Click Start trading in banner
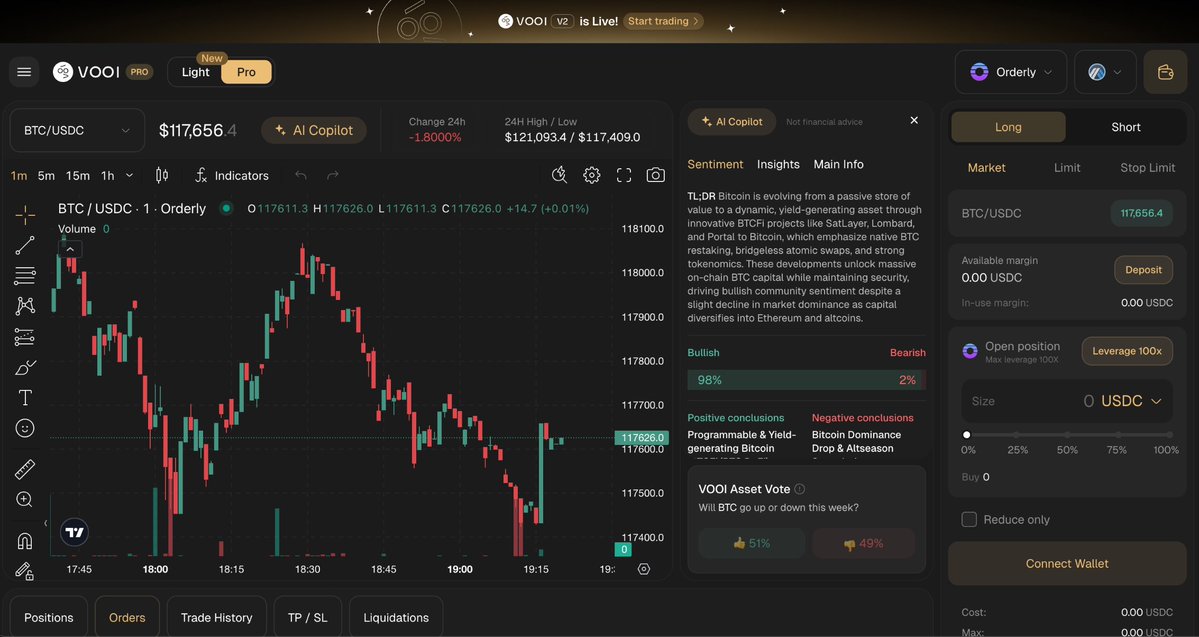This screenshot has height=637, width=1199. pyautogui.click(x=663, y=21)
